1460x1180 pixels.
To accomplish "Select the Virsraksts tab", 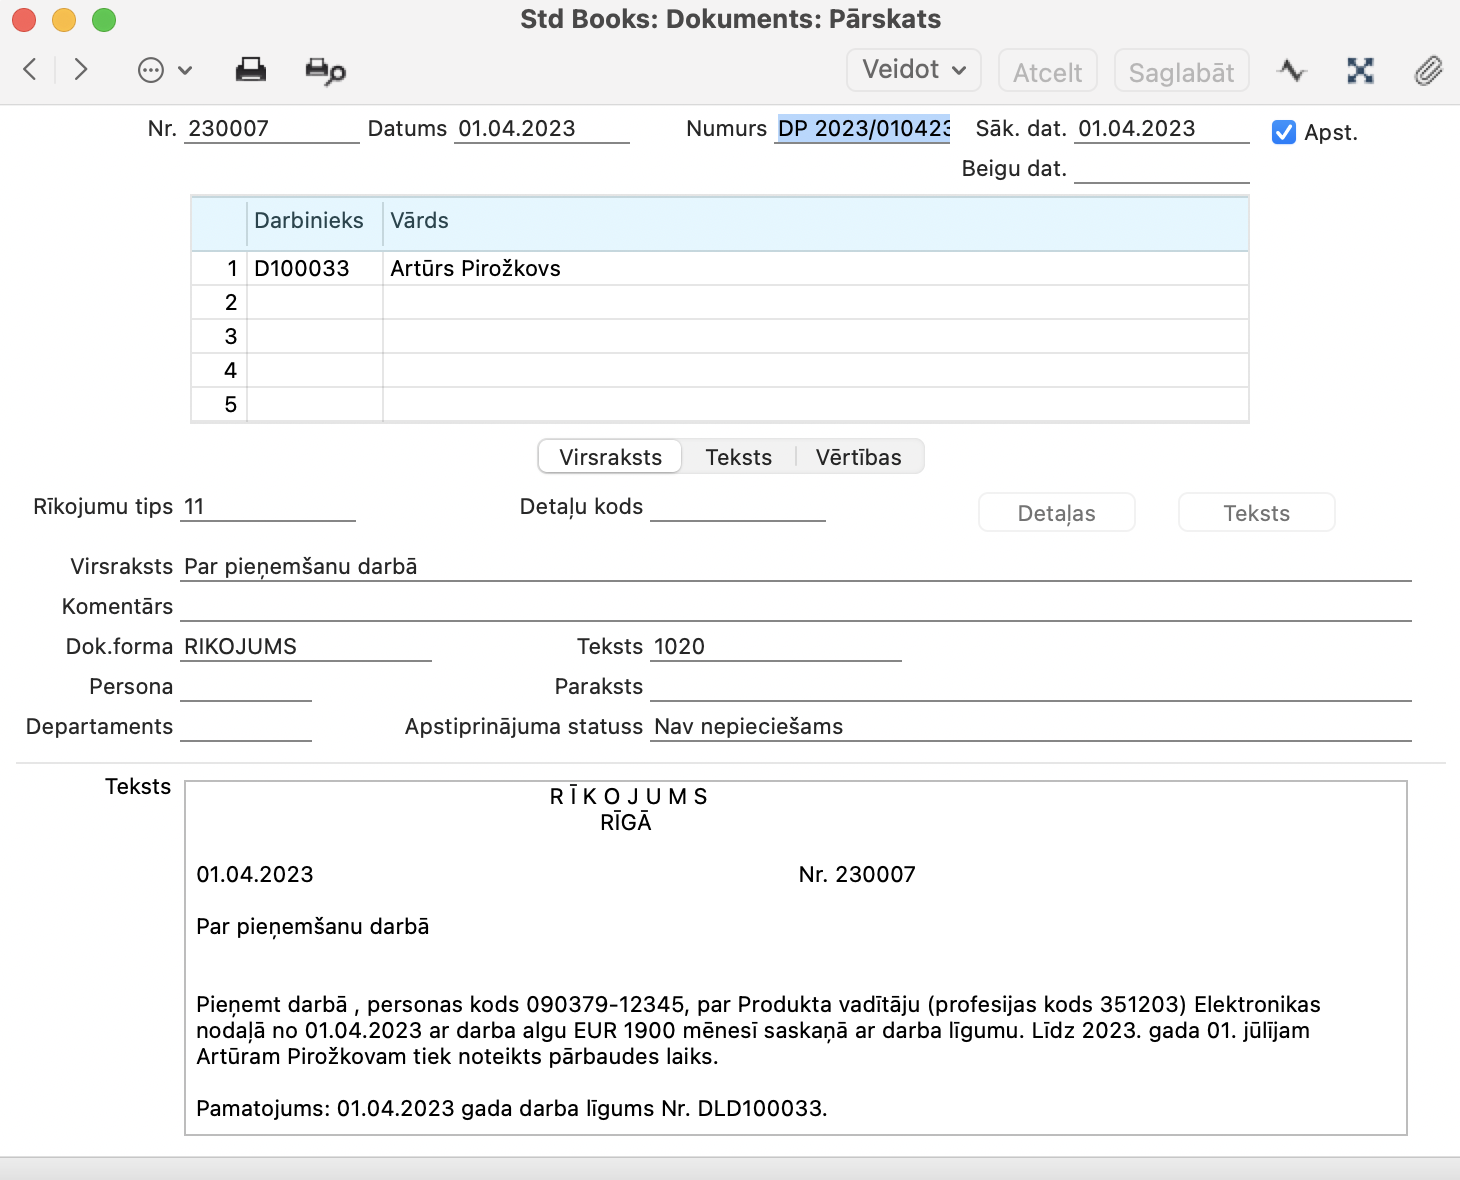I will (610, 457).
